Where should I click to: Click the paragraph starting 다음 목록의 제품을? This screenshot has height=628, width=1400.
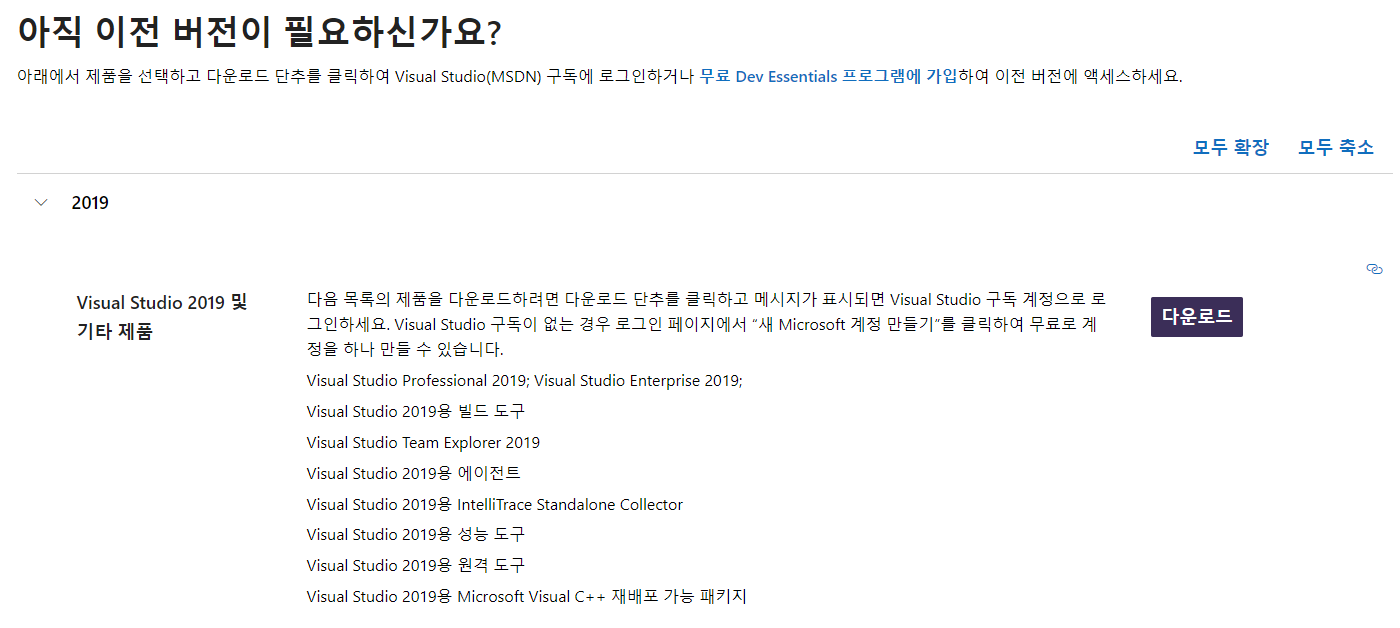tap(706, 325)
